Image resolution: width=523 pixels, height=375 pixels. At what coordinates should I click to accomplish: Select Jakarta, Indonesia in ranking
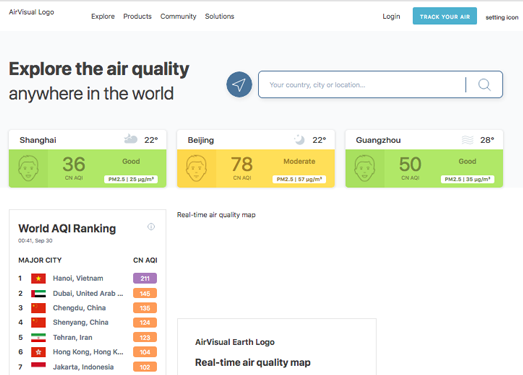pyautogui.click(x=83, y=367)
